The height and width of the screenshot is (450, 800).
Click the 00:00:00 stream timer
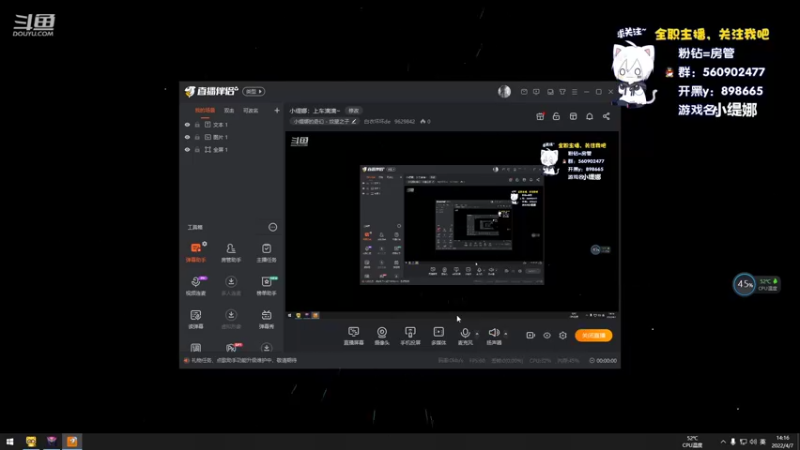[603, 360]
